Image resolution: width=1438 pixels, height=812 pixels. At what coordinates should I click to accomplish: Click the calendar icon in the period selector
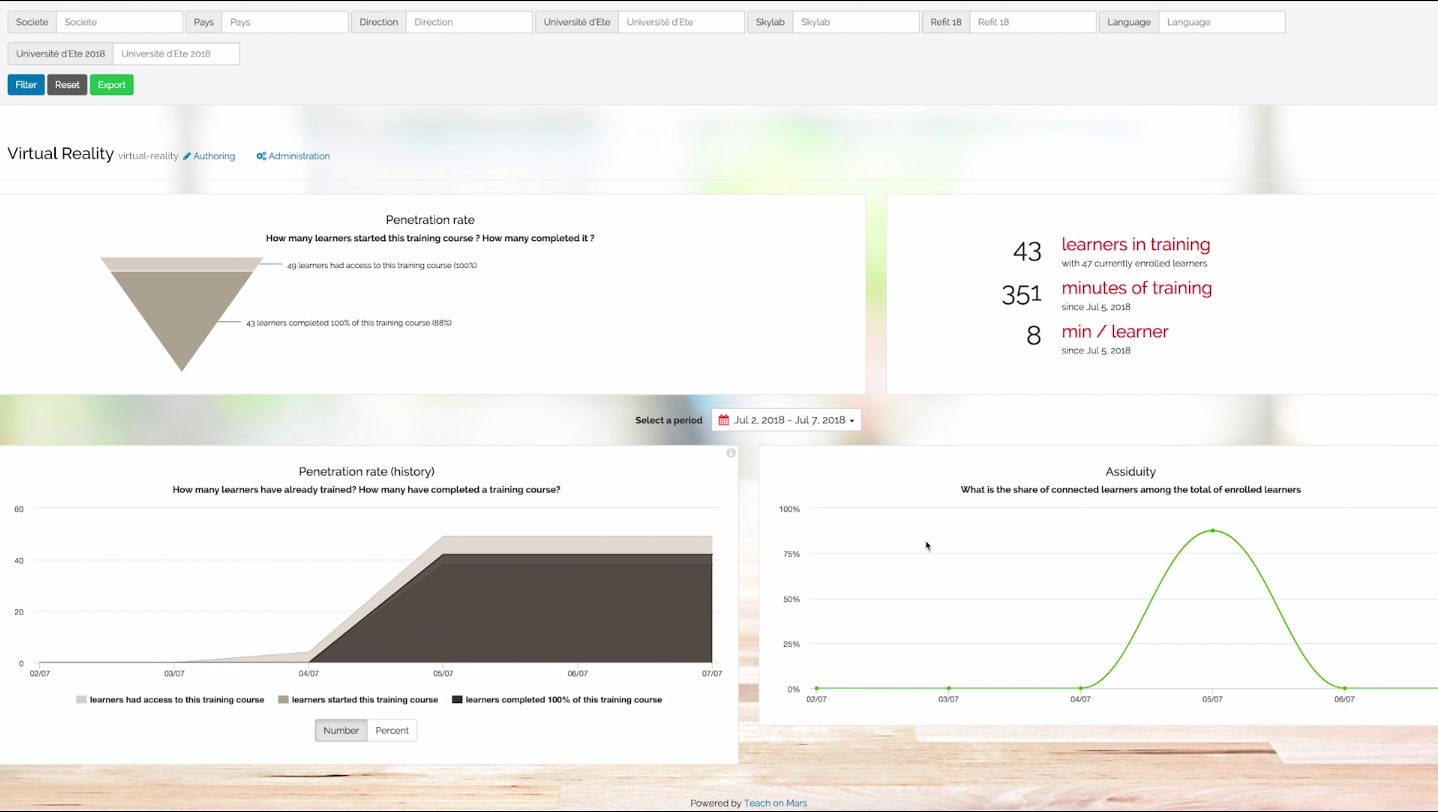(x=724, y=421)
